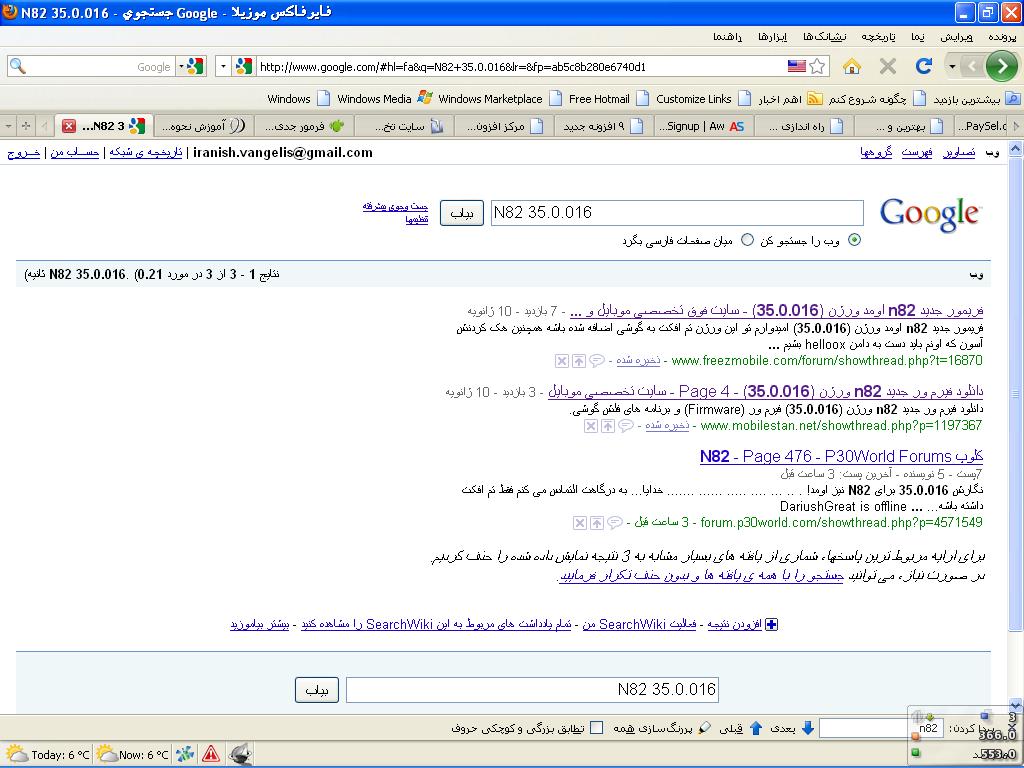The width and height of the screenshot is (1024, 768).
Task: Open a new tab with plus button
Action: 25,125
